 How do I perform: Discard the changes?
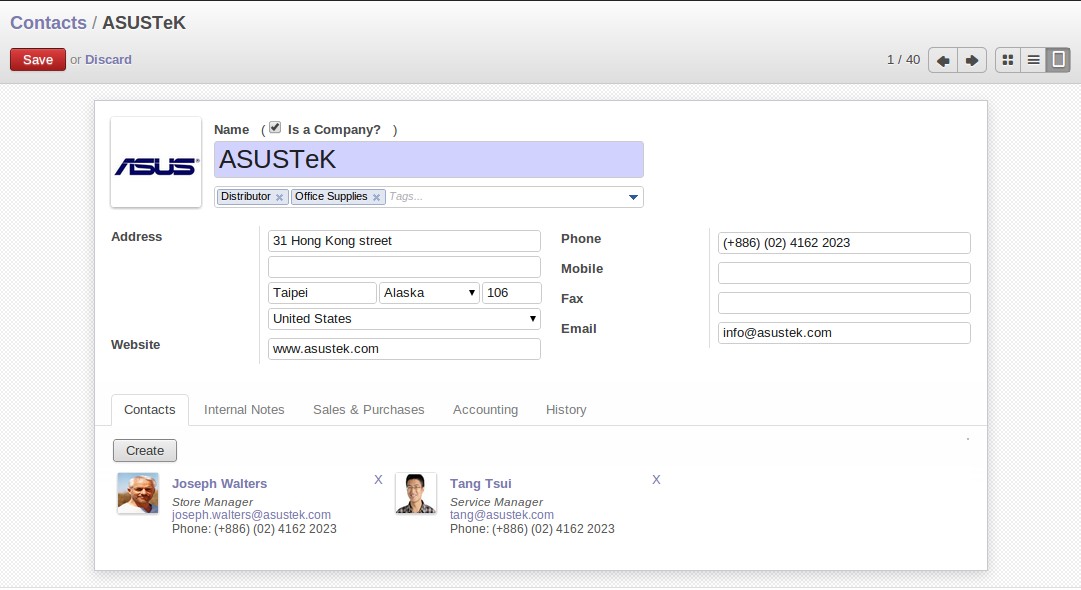click(x=108, y=59)
